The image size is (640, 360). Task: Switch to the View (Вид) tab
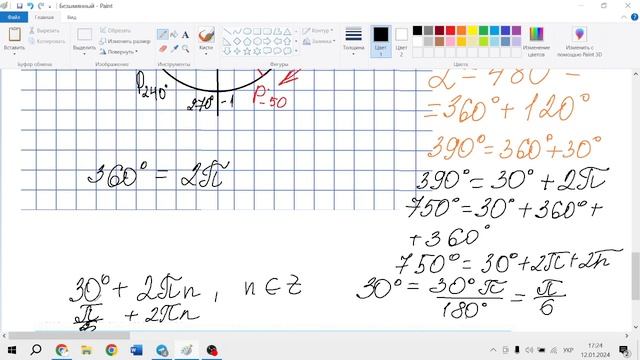(x=71, y=17)
